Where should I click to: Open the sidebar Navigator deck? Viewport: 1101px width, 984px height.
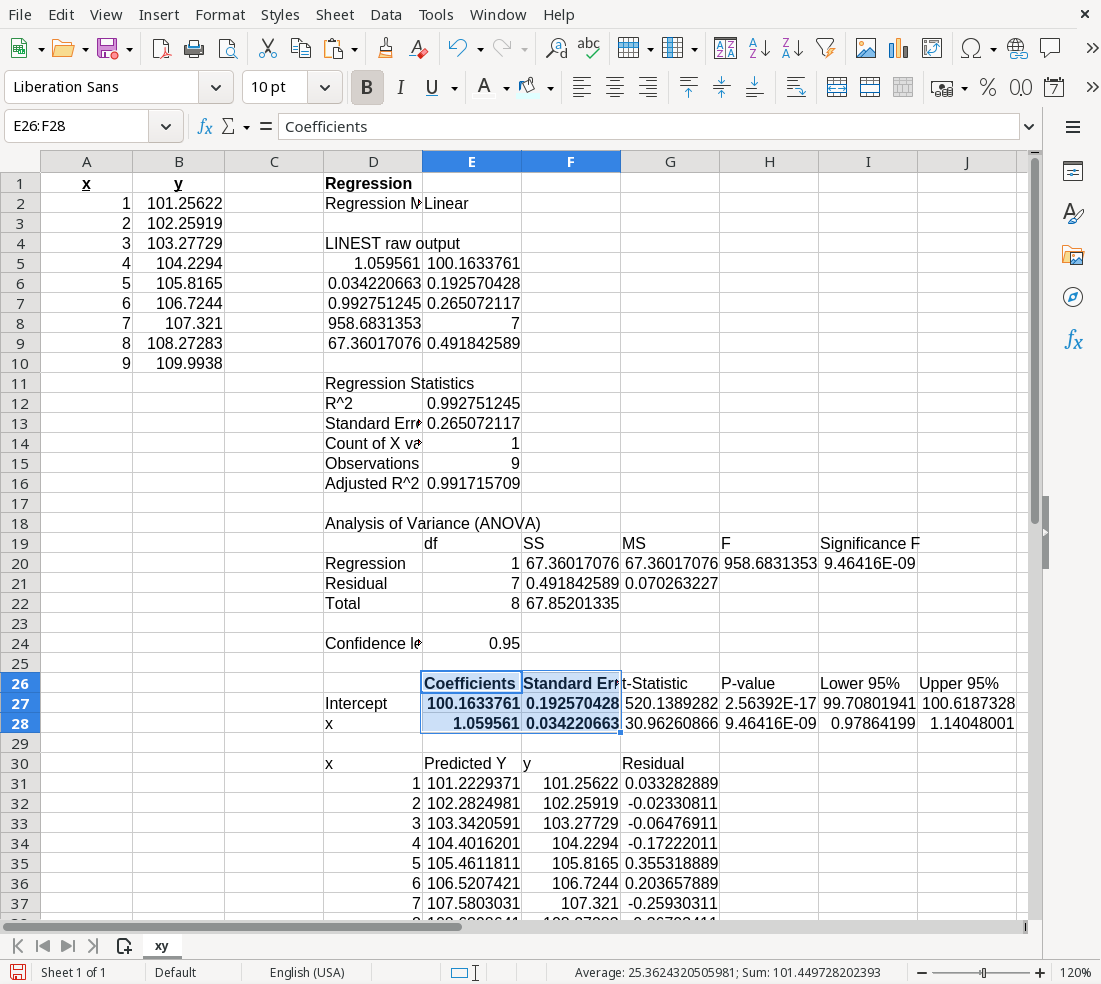tap(1073, 297)
